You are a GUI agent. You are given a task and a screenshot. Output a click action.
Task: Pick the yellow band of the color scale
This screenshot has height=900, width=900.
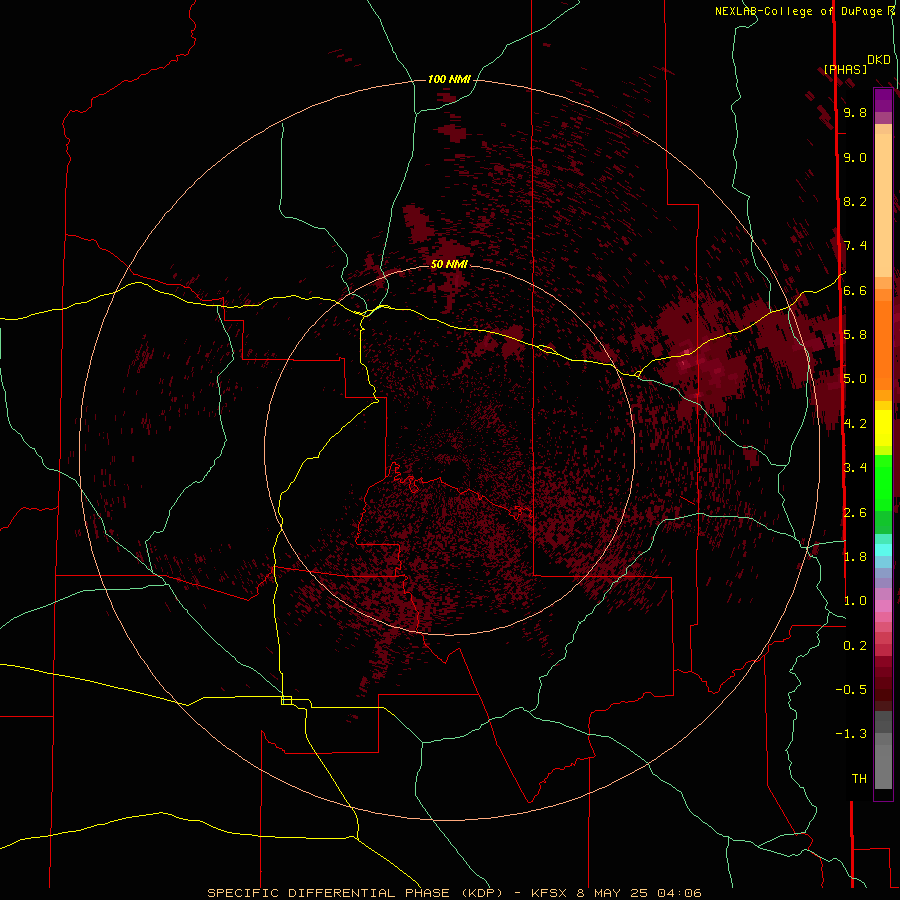tap(883, 428)
